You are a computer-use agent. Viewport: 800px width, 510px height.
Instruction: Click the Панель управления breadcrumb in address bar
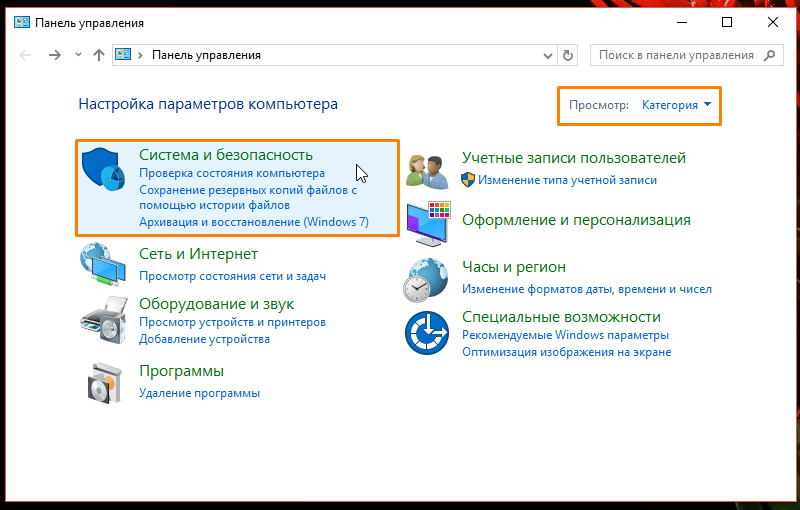click(206, 55)
